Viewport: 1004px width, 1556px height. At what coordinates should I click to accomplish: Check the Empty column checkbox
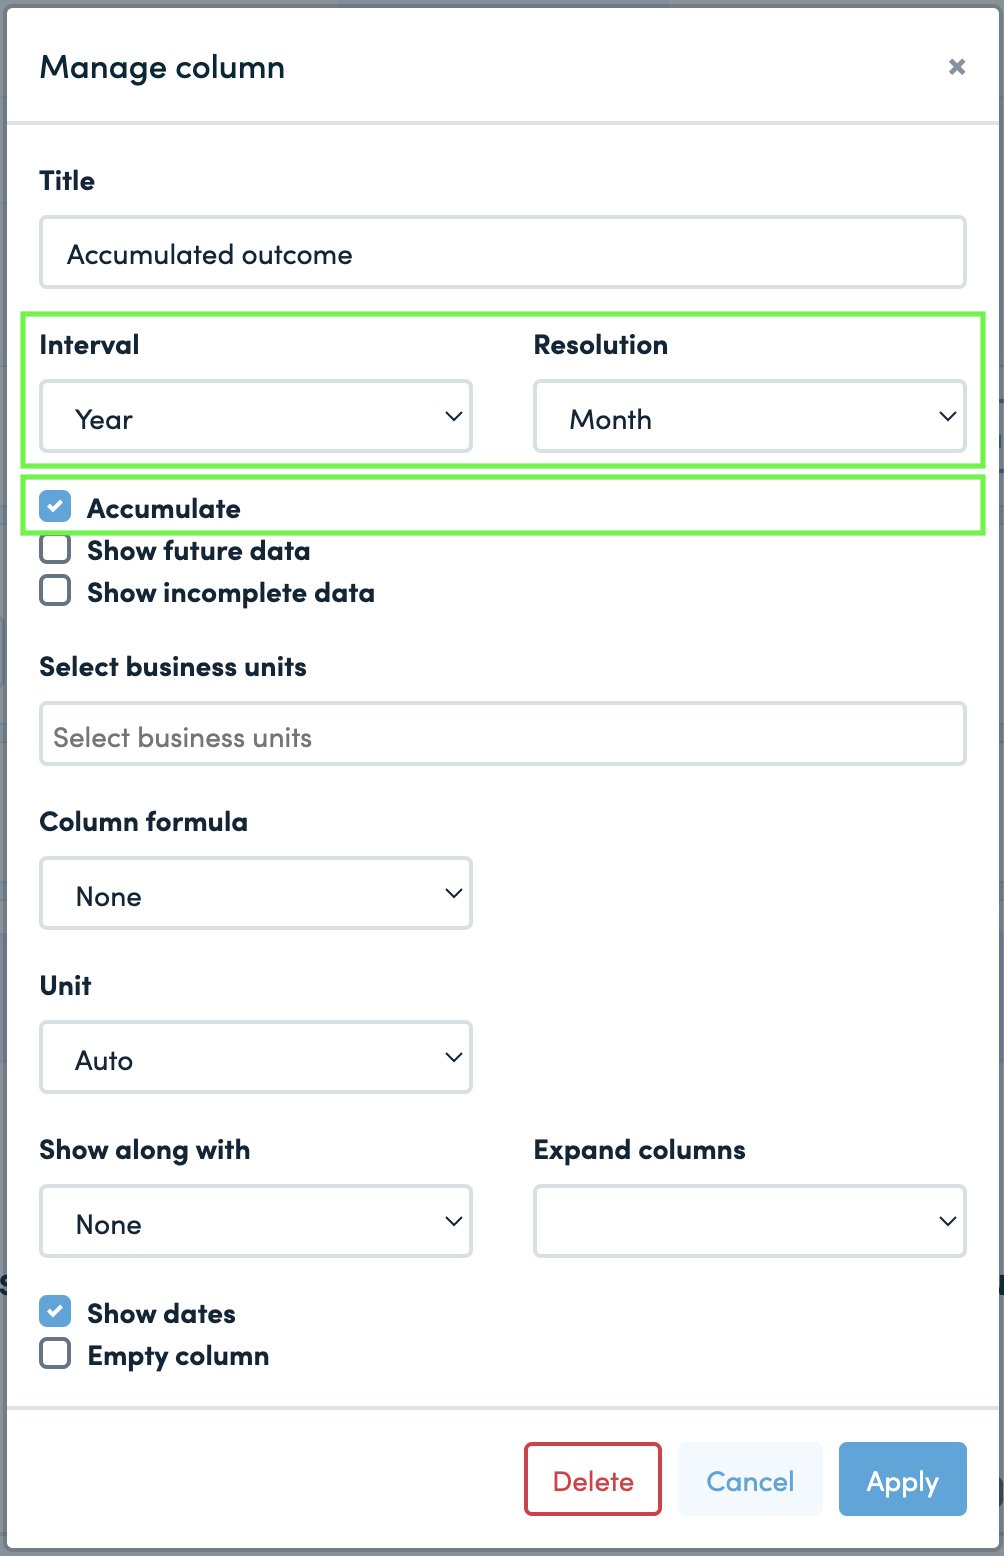point(55,1354)
